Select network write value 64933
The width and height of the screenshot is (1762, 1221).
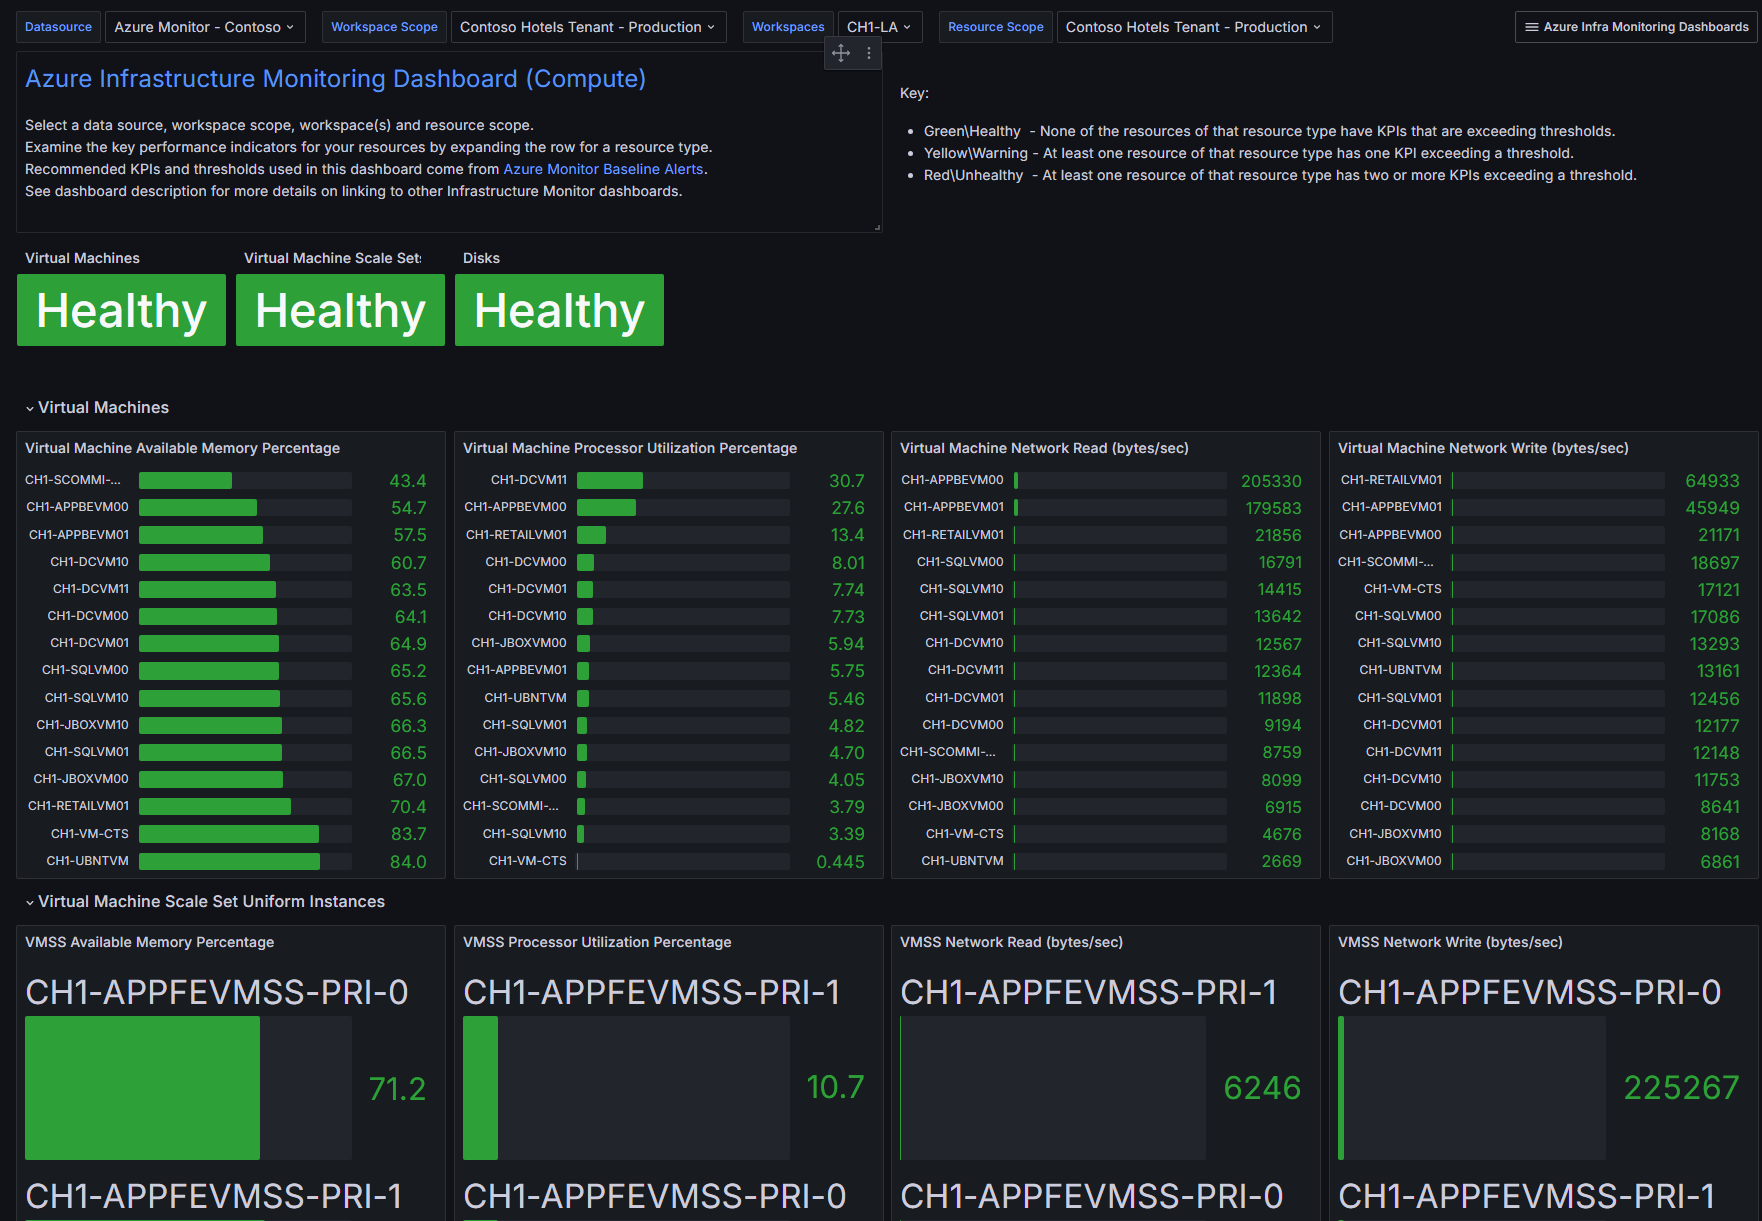click(1712, 481)
